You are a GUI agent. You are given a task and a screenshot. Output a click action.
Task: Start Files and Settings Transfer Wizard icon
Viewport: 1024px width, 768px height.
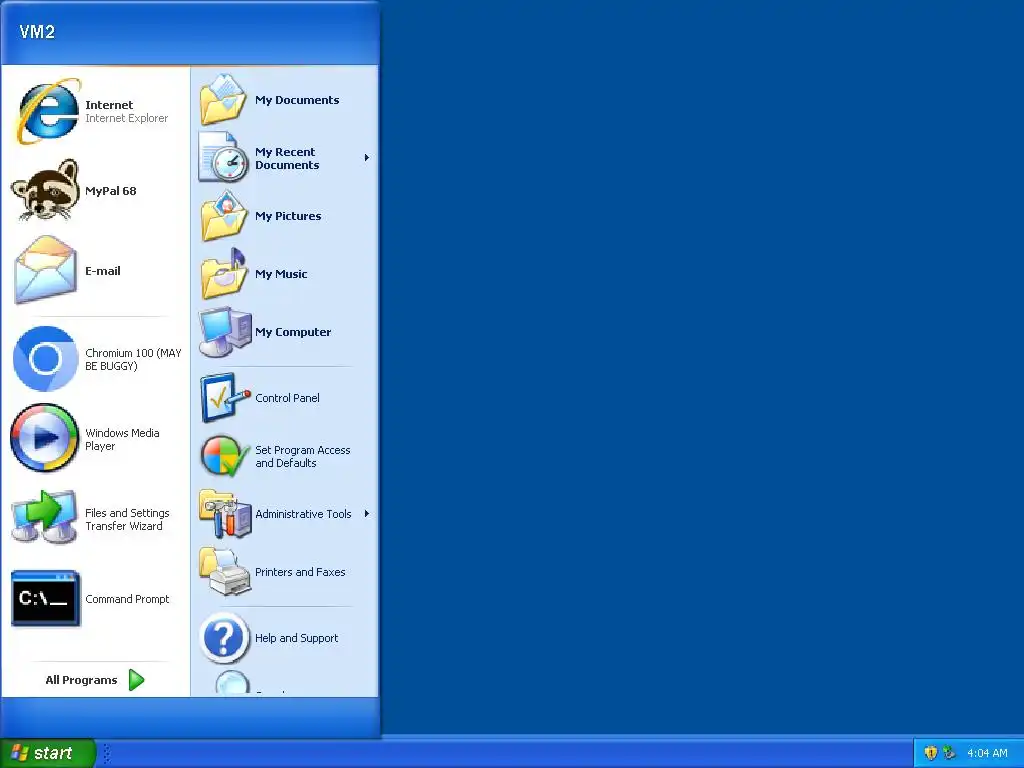click(44, 517)
